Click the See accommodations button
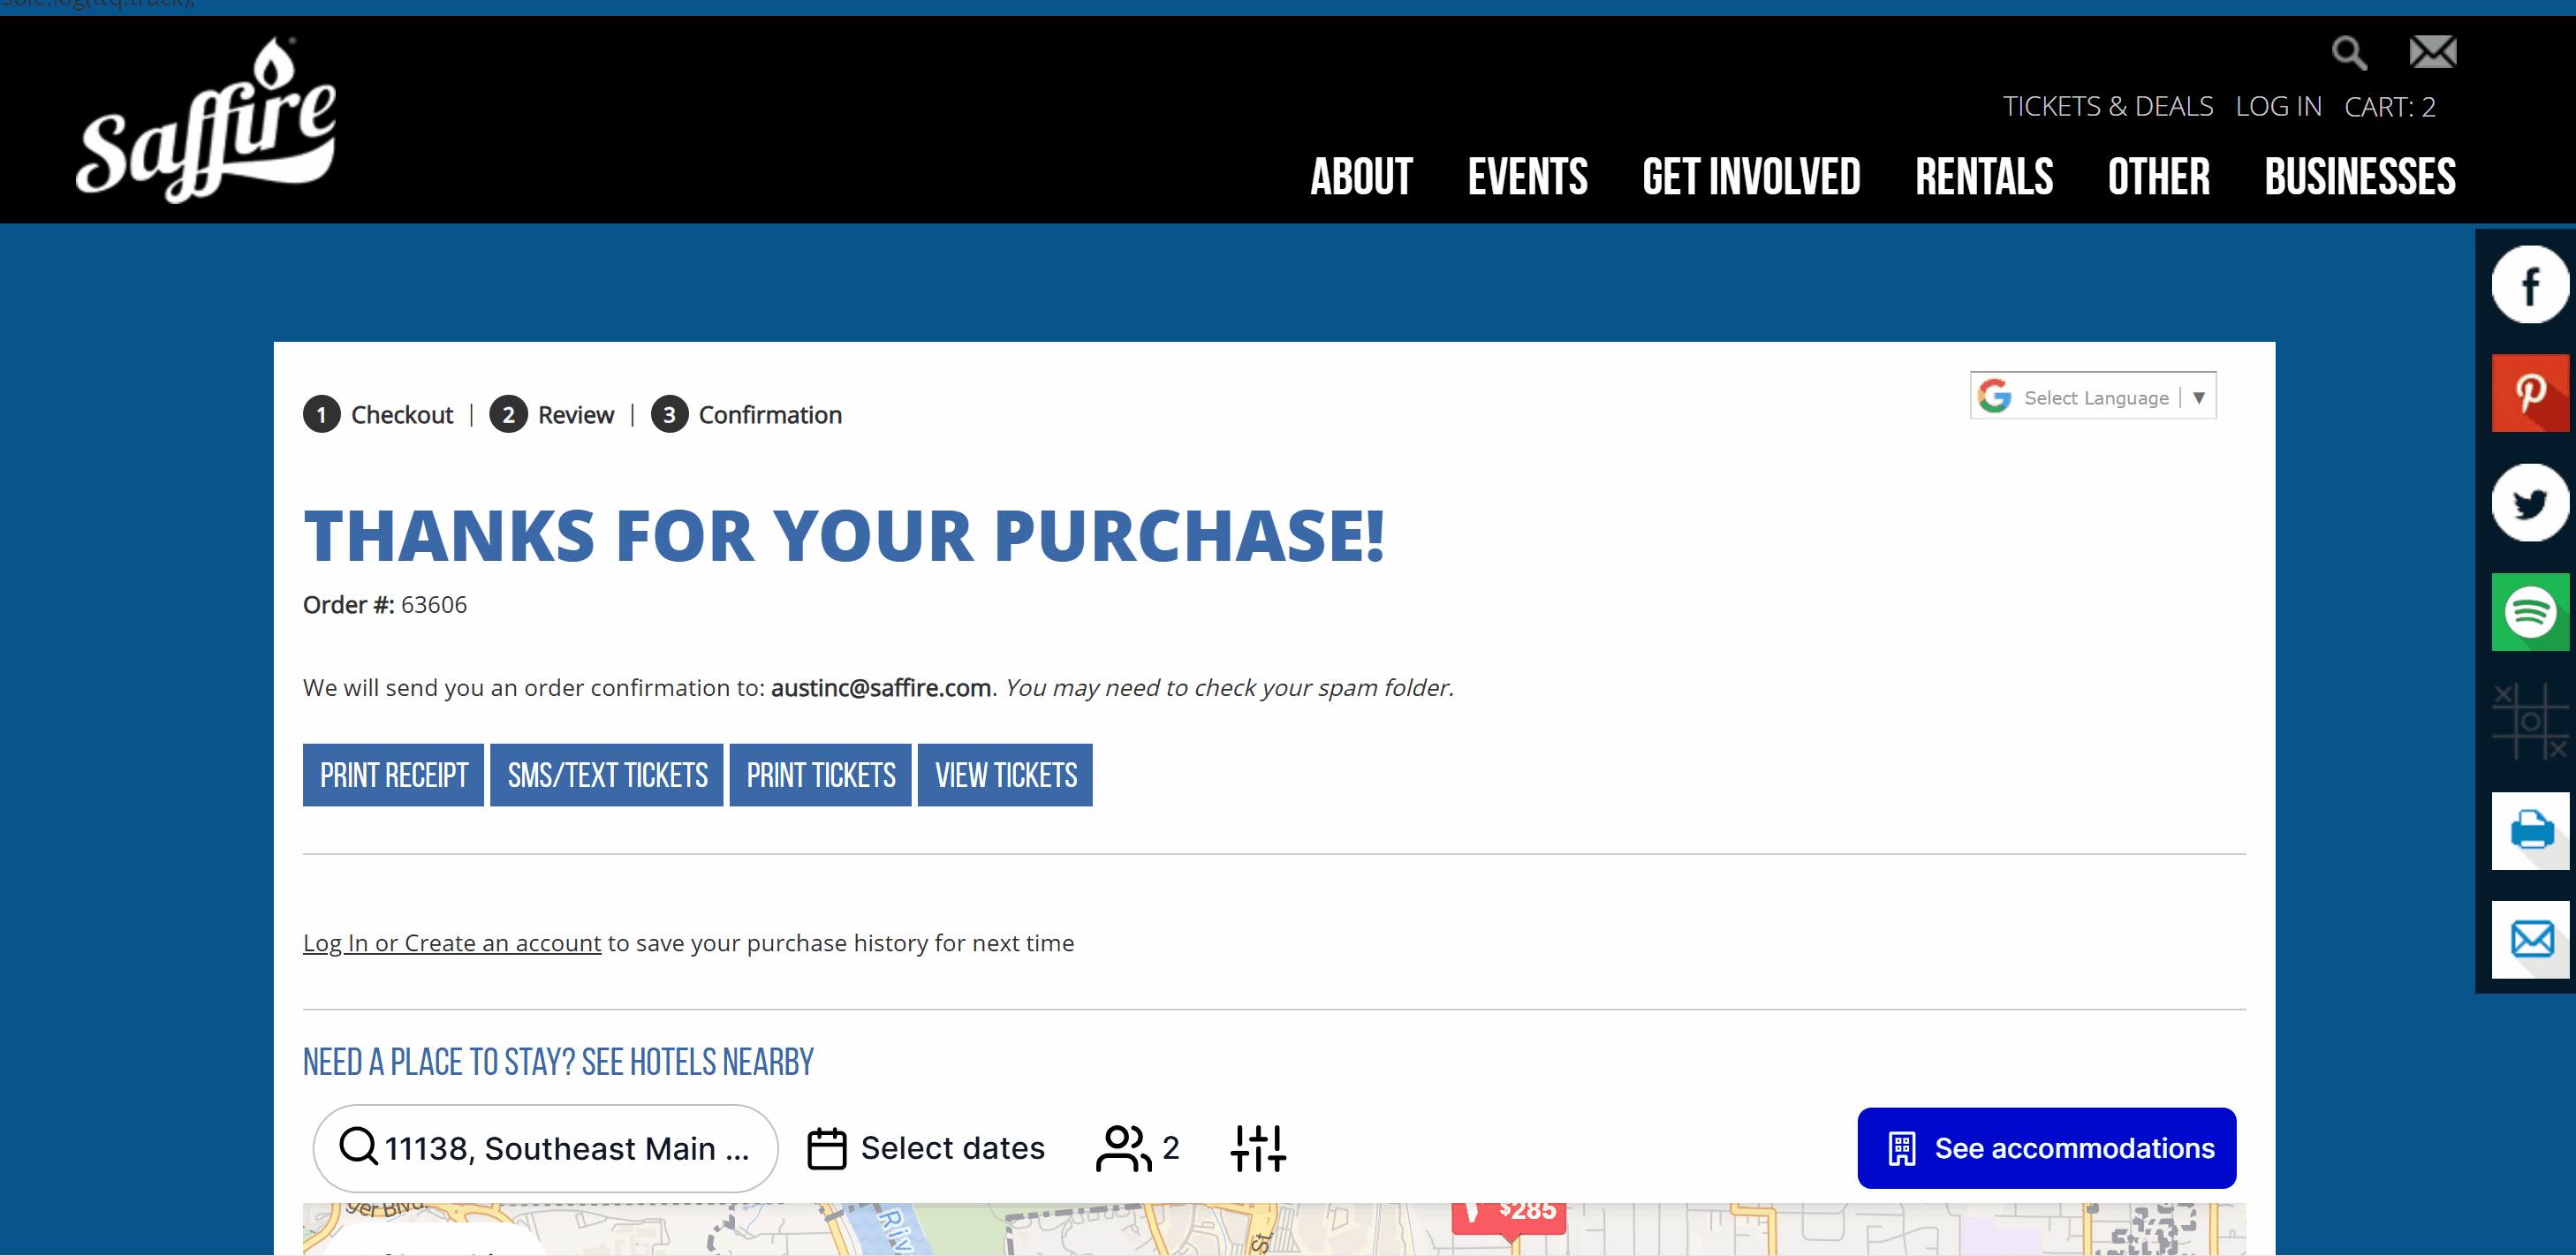This screenshot has height=1256, width=2576. [x=2046, y=1148]
